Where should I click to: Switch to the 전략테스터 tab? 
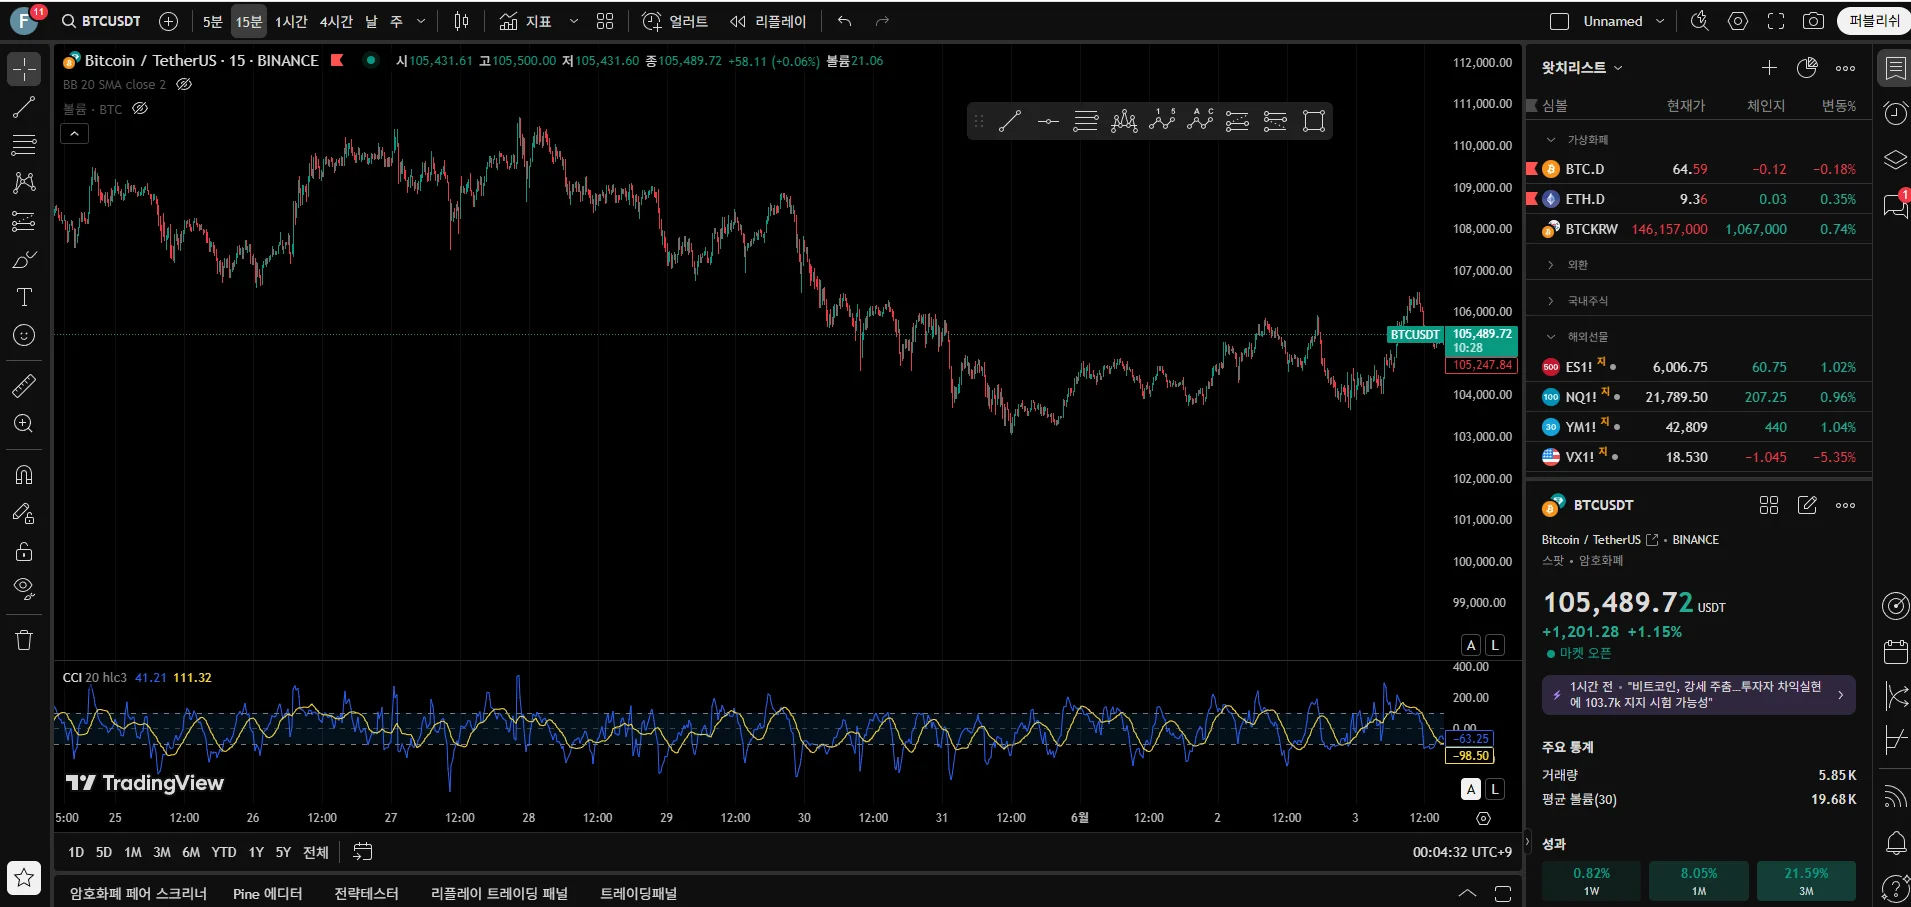pos(366,893)
